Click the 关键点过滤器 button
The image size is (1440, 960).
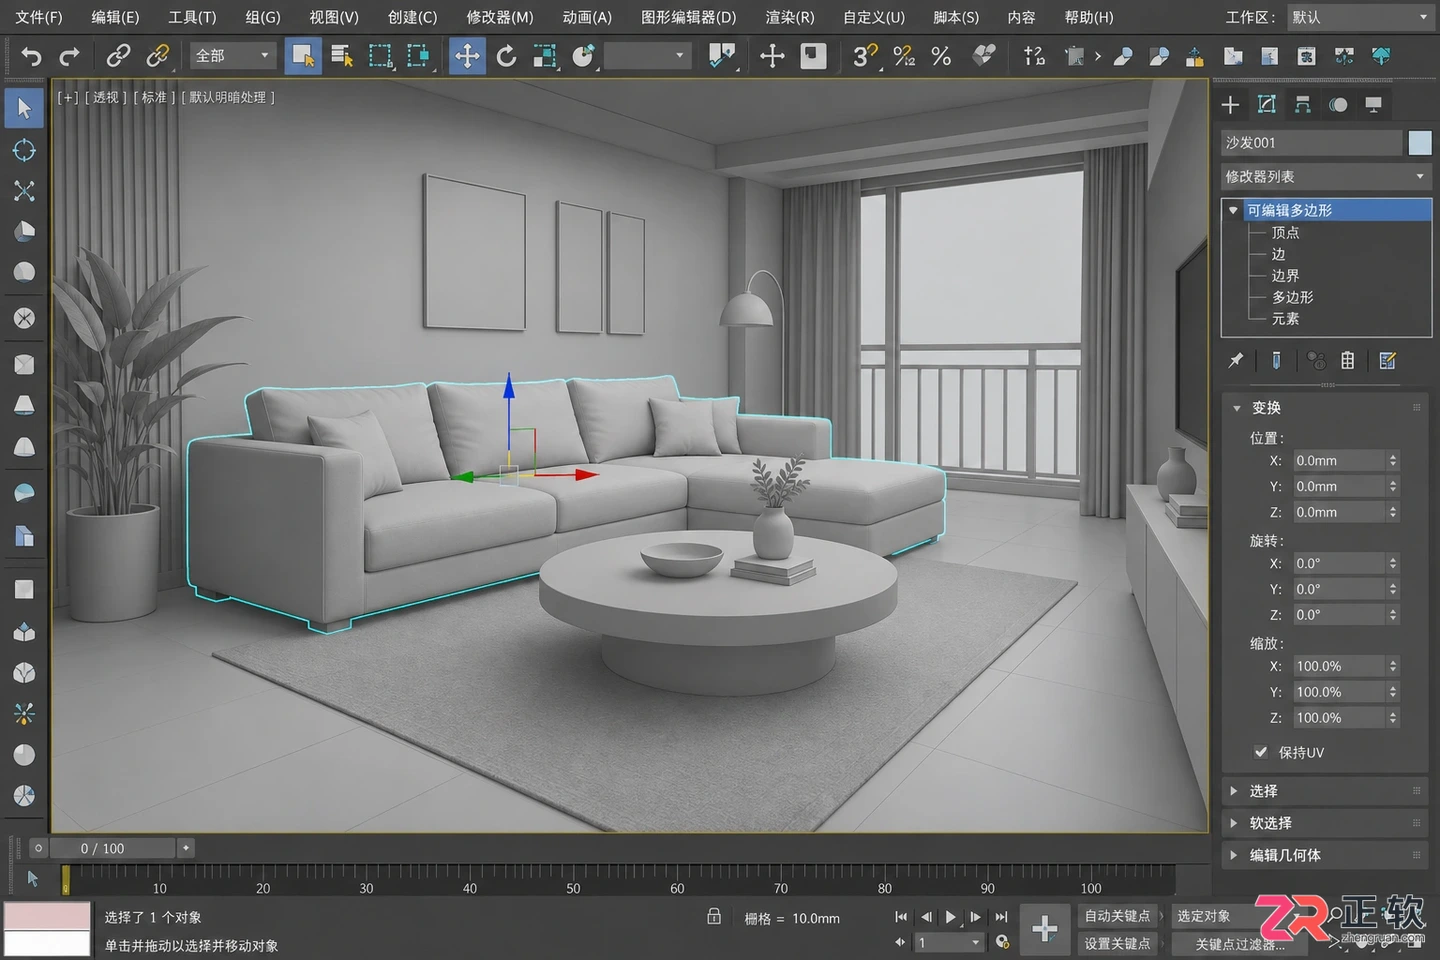pyautogui.click(x=1240, y=944)
